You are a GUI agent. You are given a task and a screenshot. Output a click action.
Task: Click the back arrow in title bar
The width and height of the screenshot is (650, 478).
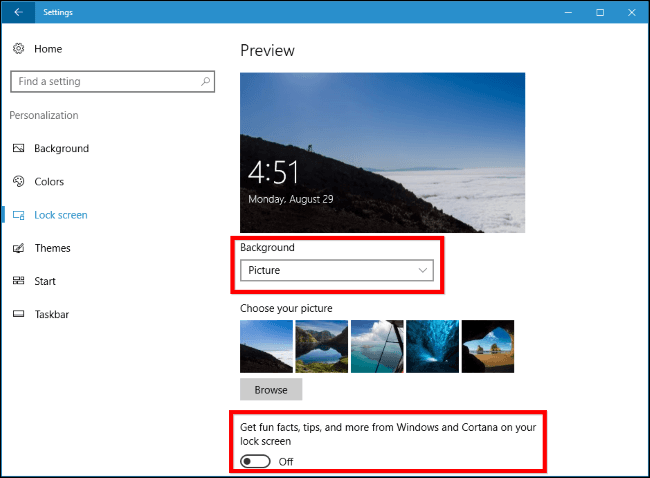[18, 12]
